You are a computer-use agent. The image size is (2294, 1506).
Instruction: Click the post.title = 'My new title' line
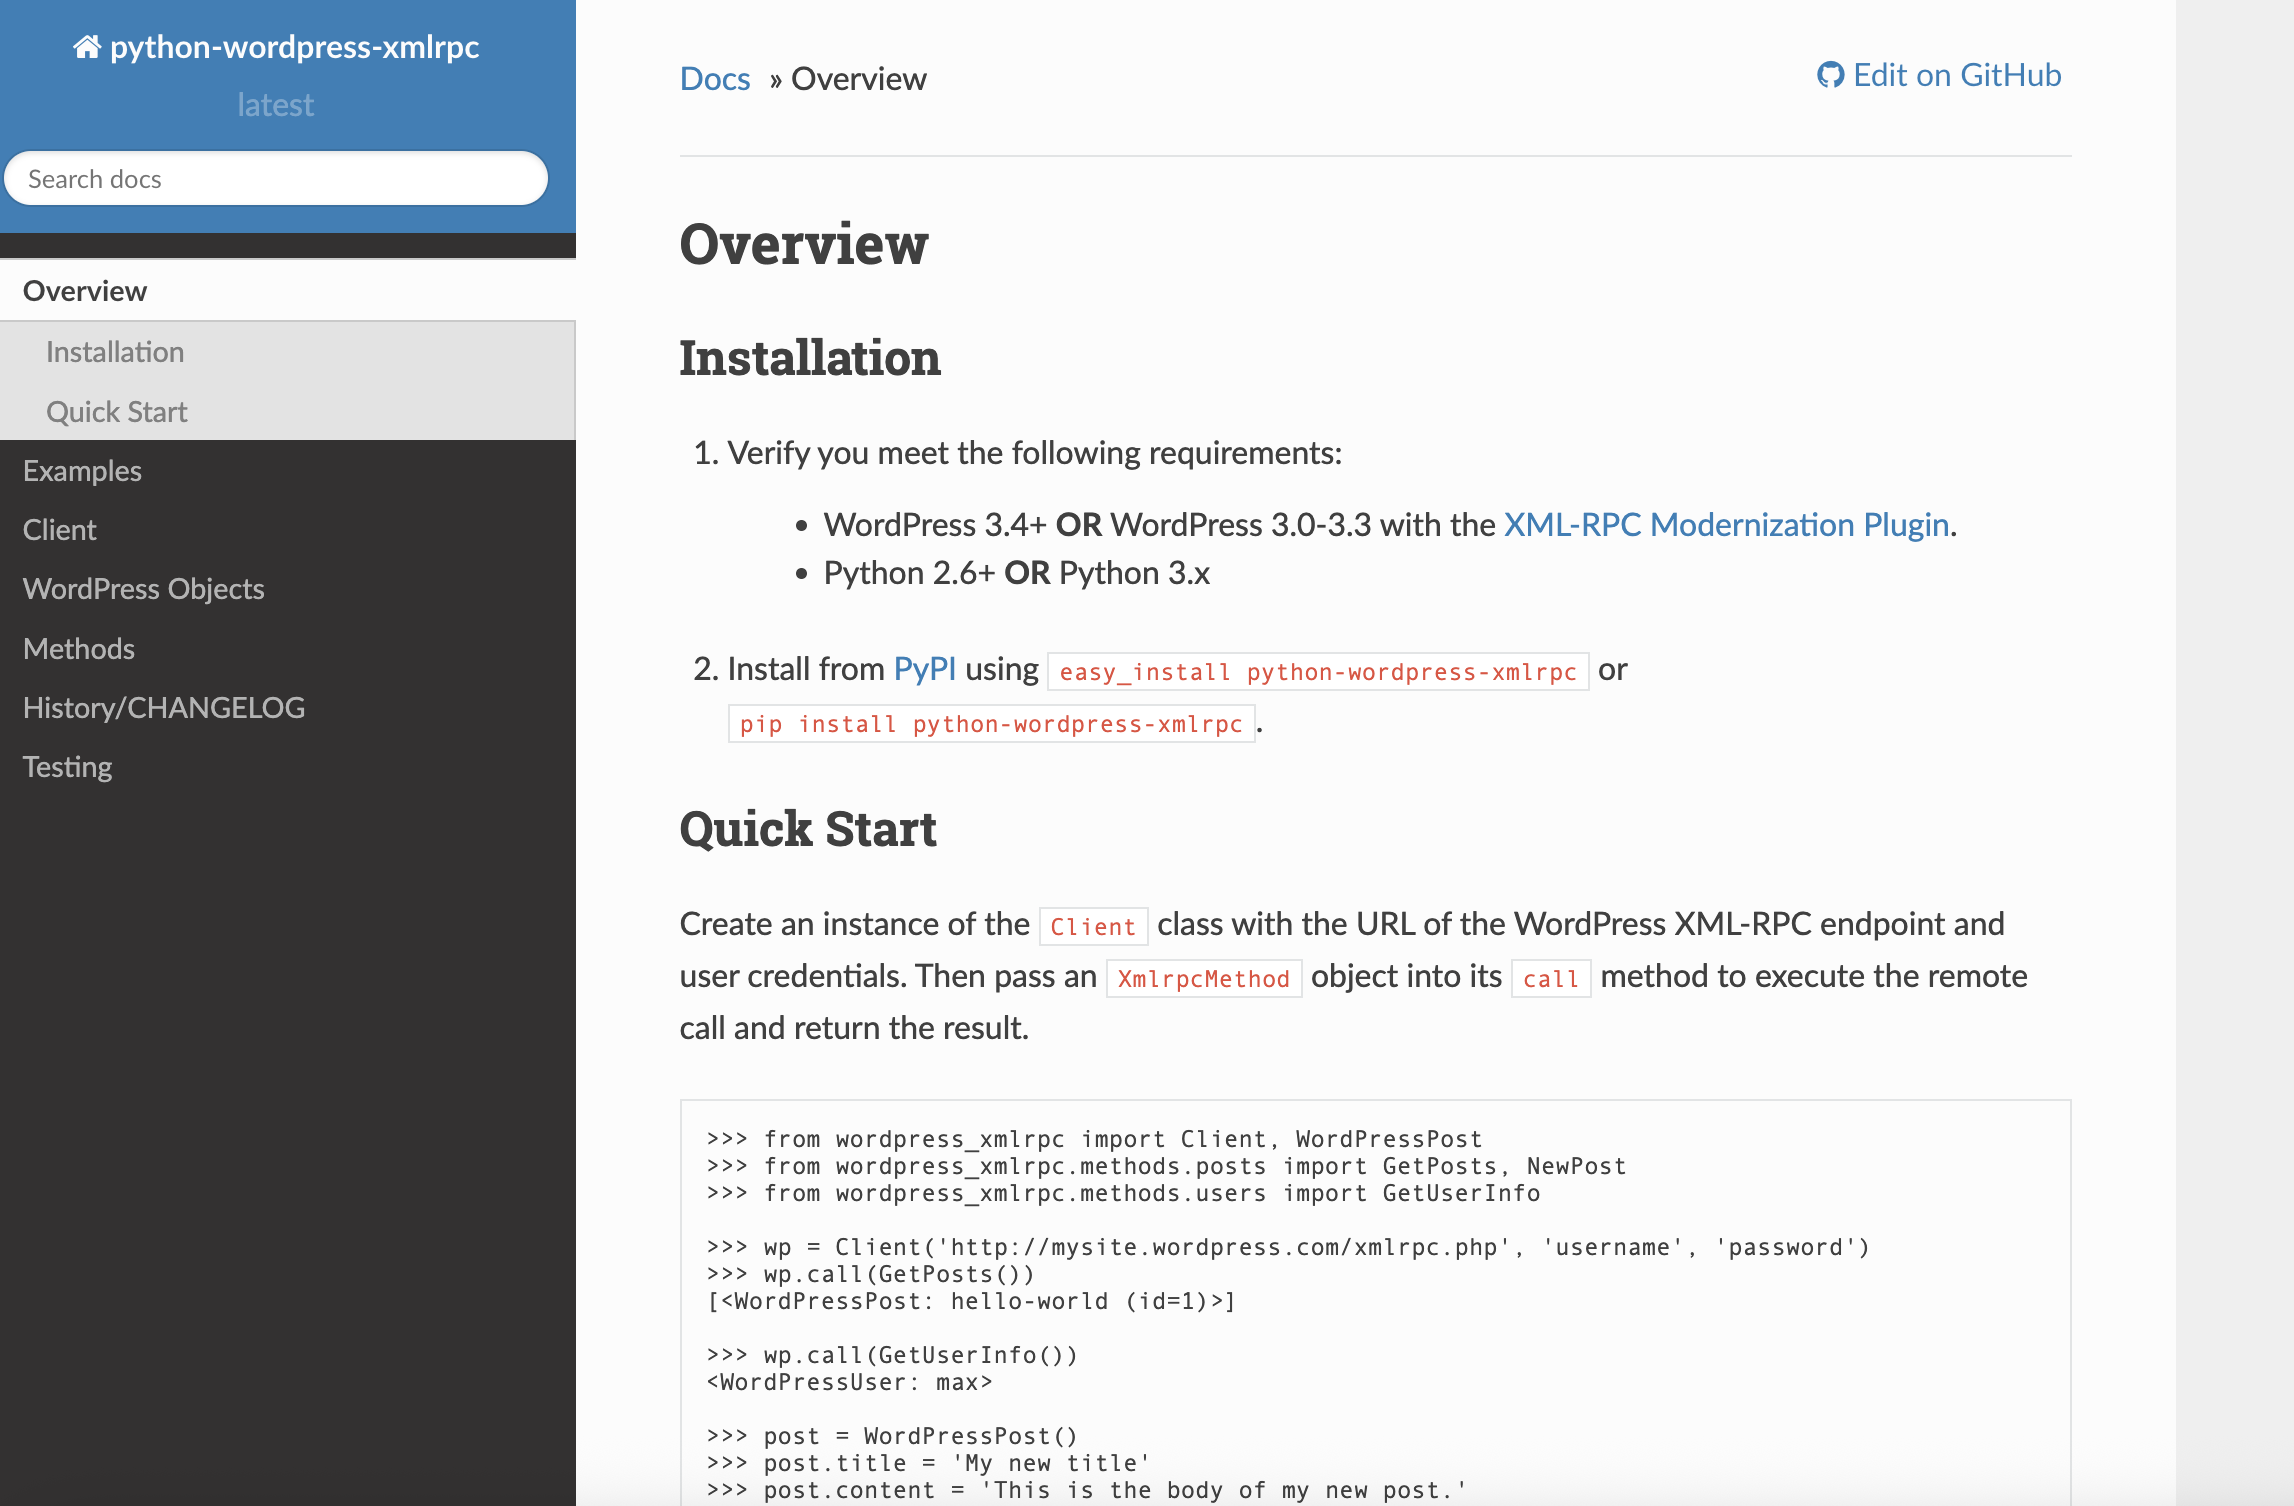[929, 1463]
